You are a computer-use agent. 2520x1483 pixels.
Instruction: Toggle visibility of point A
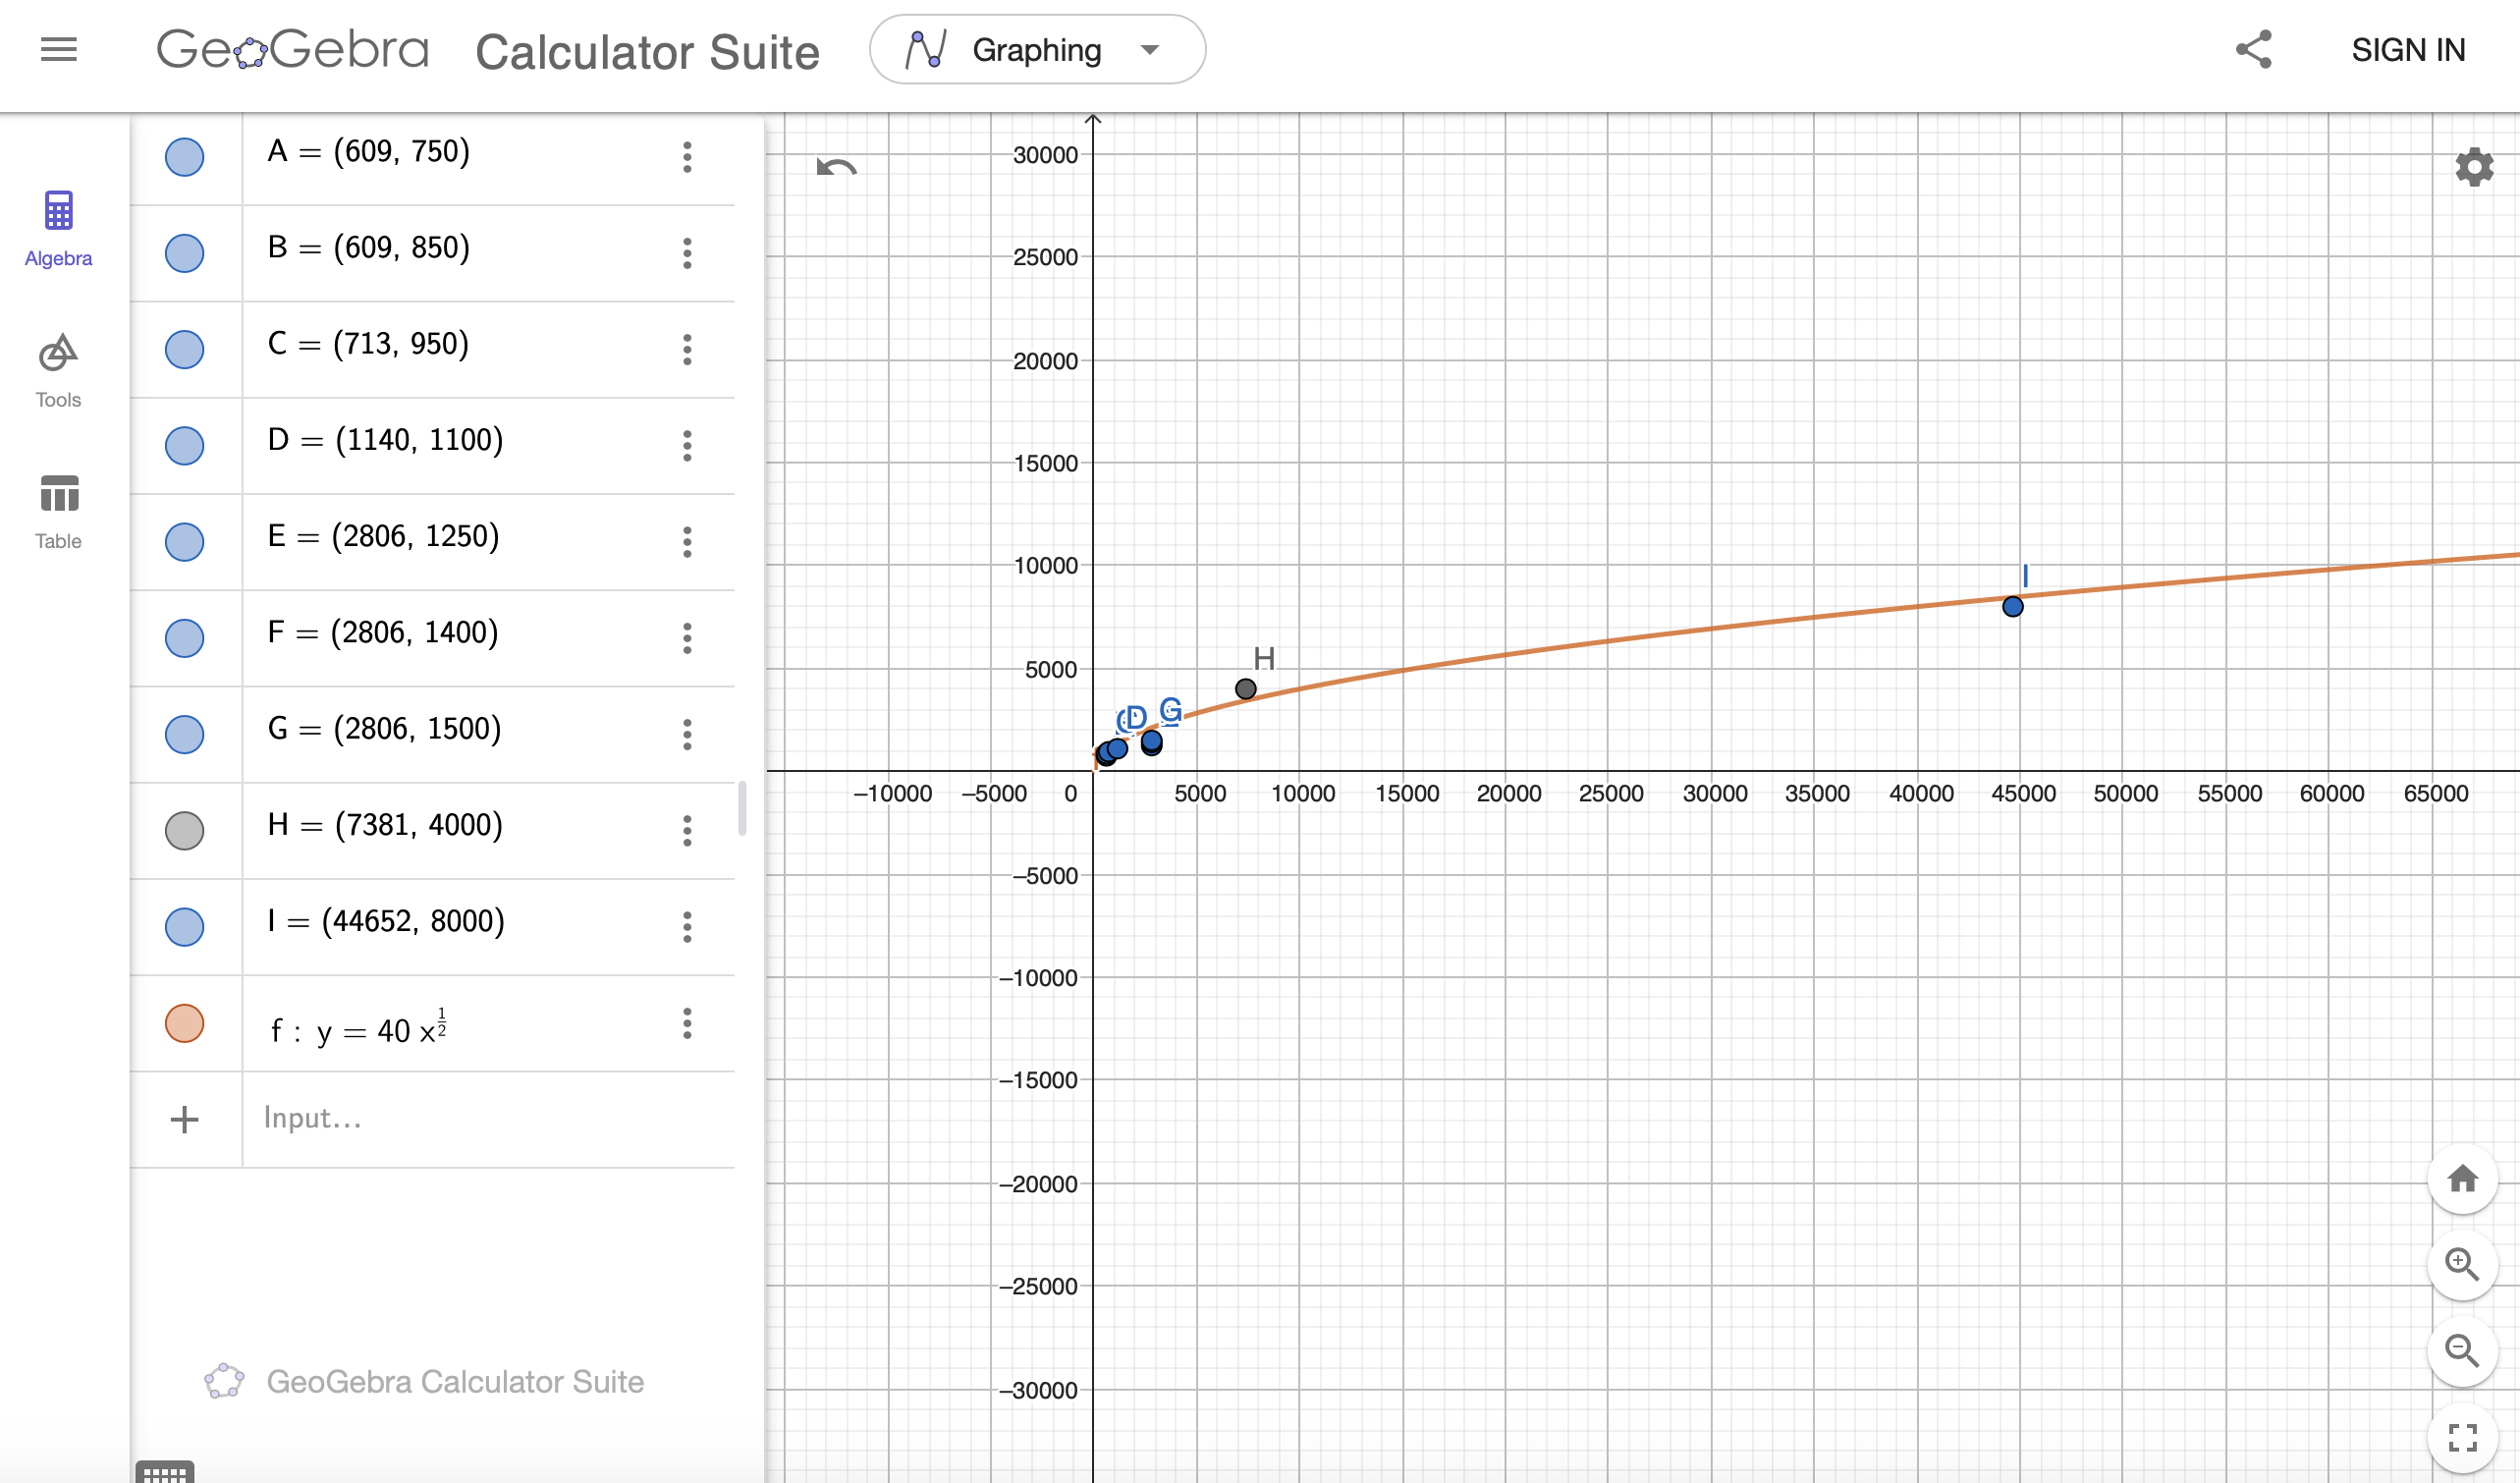tap(184, 157)
